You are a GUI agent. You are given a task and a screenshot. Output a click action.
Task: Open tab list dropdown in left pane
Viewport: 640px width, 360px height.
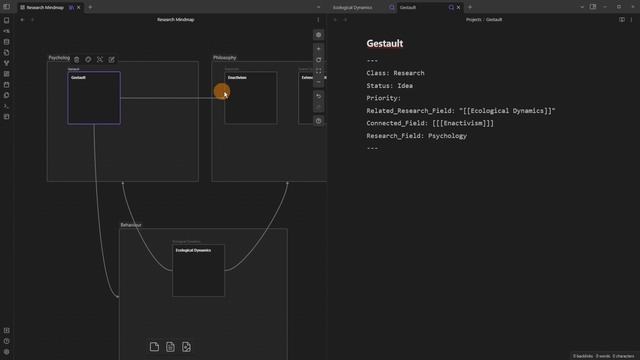318,7
